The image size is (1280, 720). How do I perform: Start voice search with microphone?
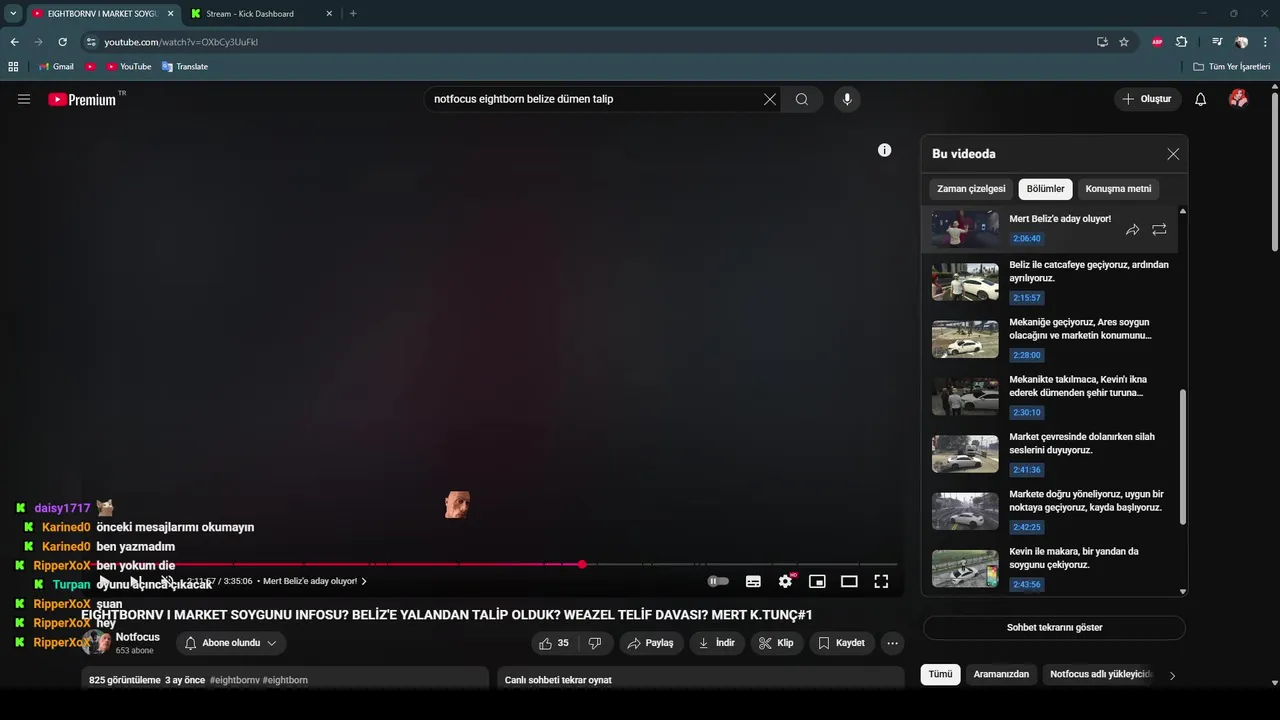[847, 99]
